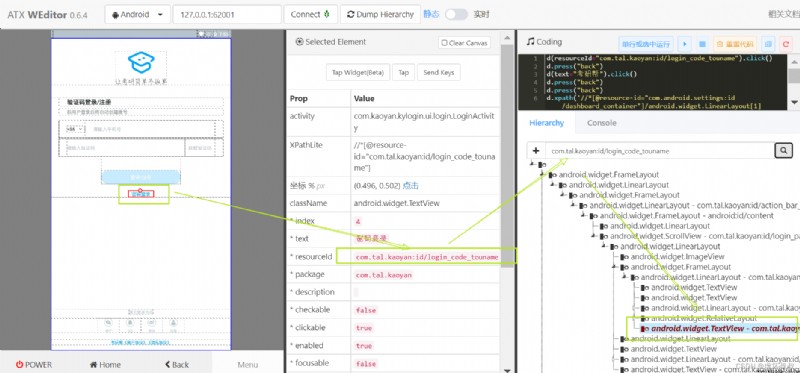Image resolution: width=800 pixels, height=373 pixels.
Task: Click Dump Hierarchy button
Action: click(380, 14)
